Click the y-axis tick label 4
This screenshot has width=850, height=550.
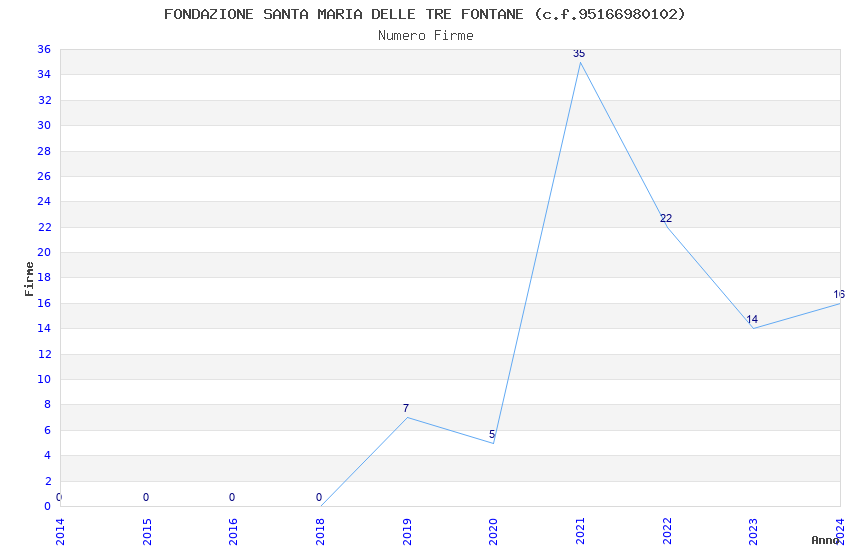pyautogui.click(x=47, y=455)
